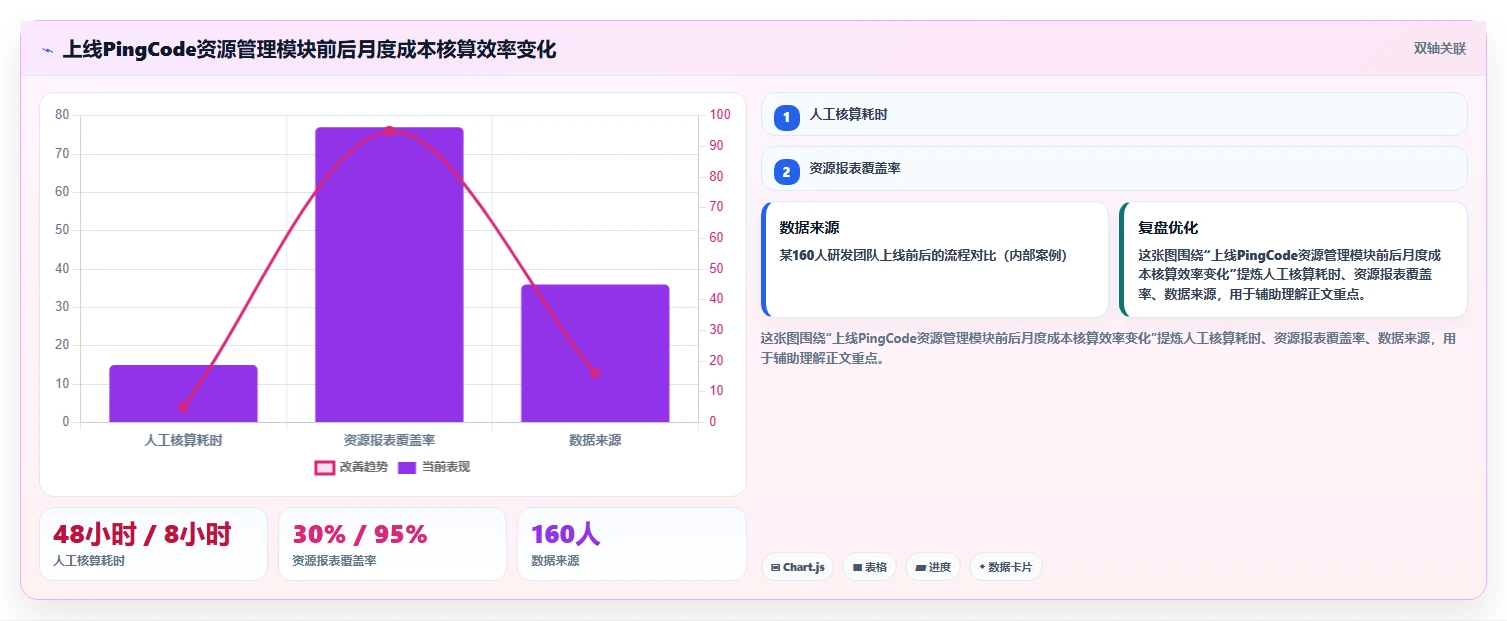Select the 人工核算耗时 list item
The height and width of the screenshot is (621, 1507).
pos(1114,114)
